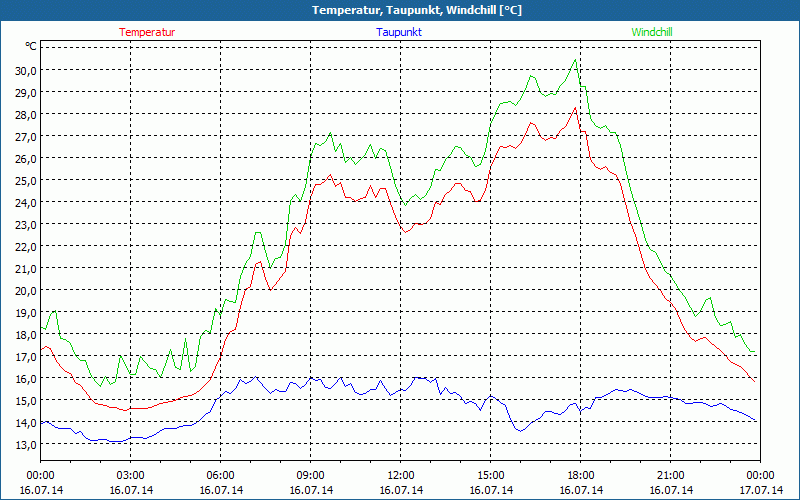The height and width of the screenshot is (500, 800).
Task: Click the 15,0 y-axis value
Action: click(26, 401)
